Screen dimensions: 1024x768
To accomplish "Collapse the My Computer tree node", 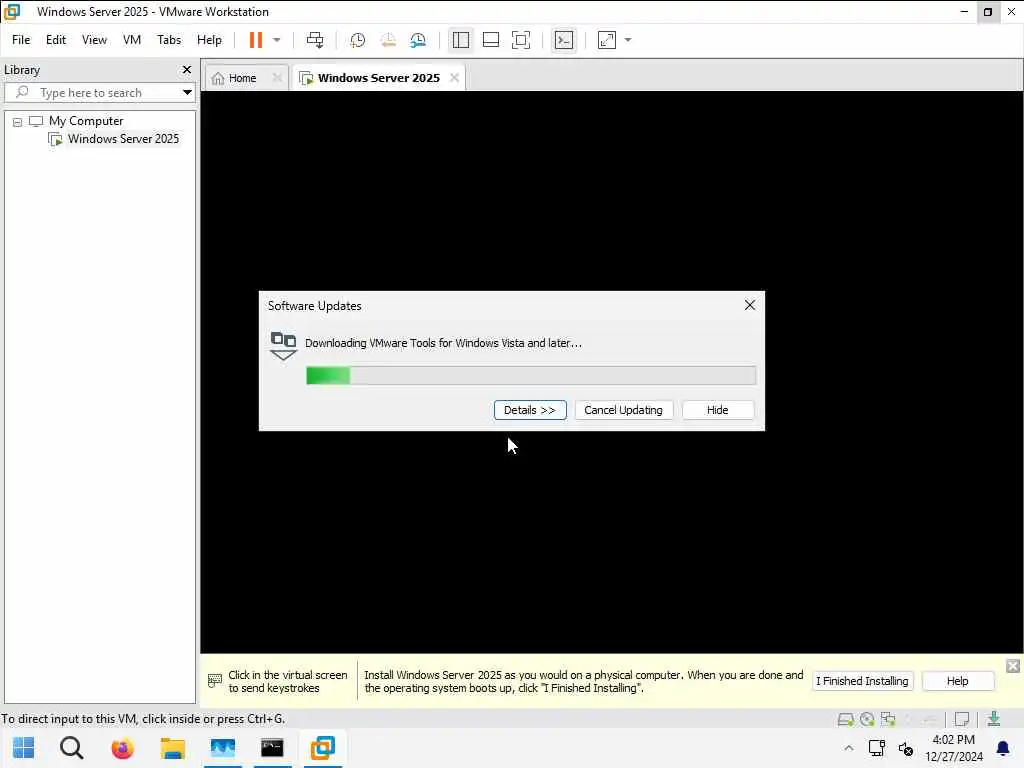I will click(x=18, y=121).
